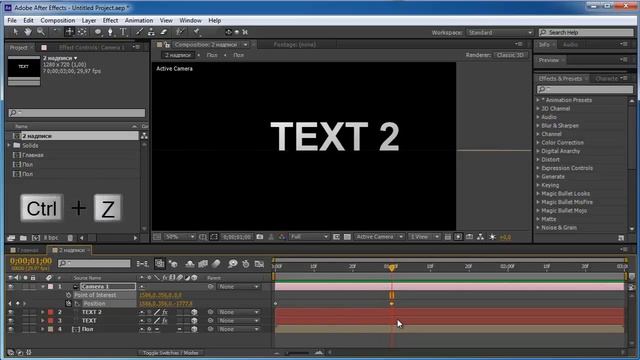Select the Selection arrow tool
Image resolution: width=640 pixels, height=360 pixels.
tap(16, 32)
